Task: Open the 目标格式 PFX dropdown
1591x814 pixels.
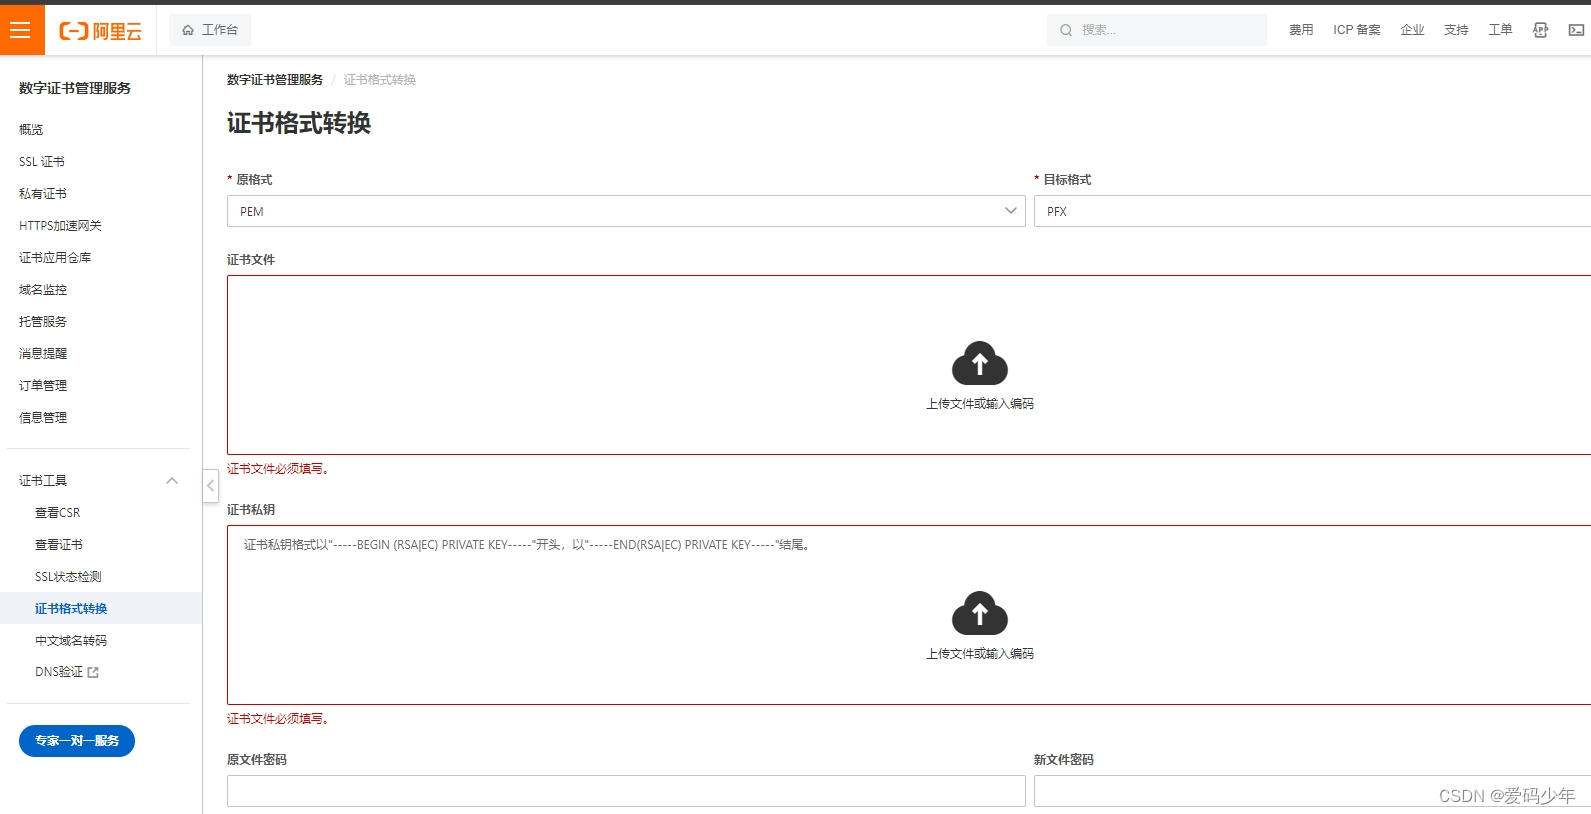Action: 1310,211
